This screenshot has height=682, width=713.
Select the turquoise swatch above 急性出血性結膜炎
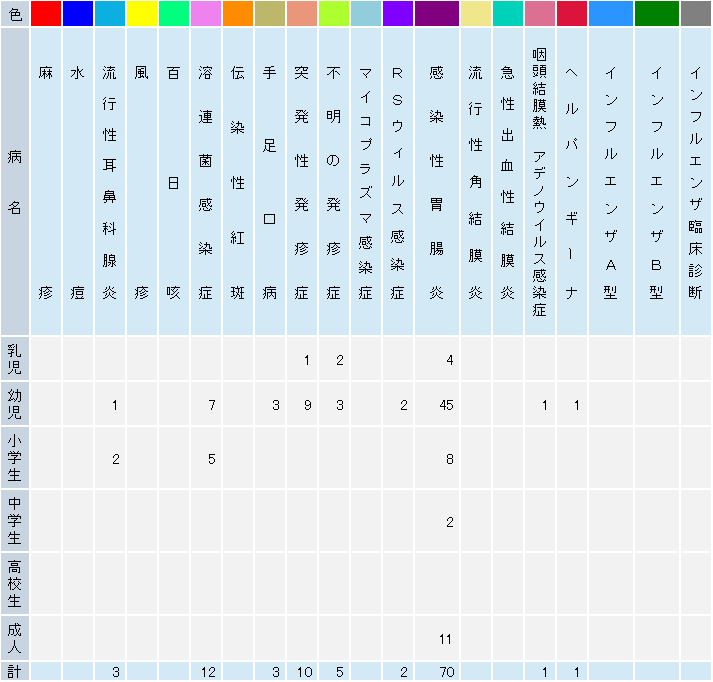(507, 14)
